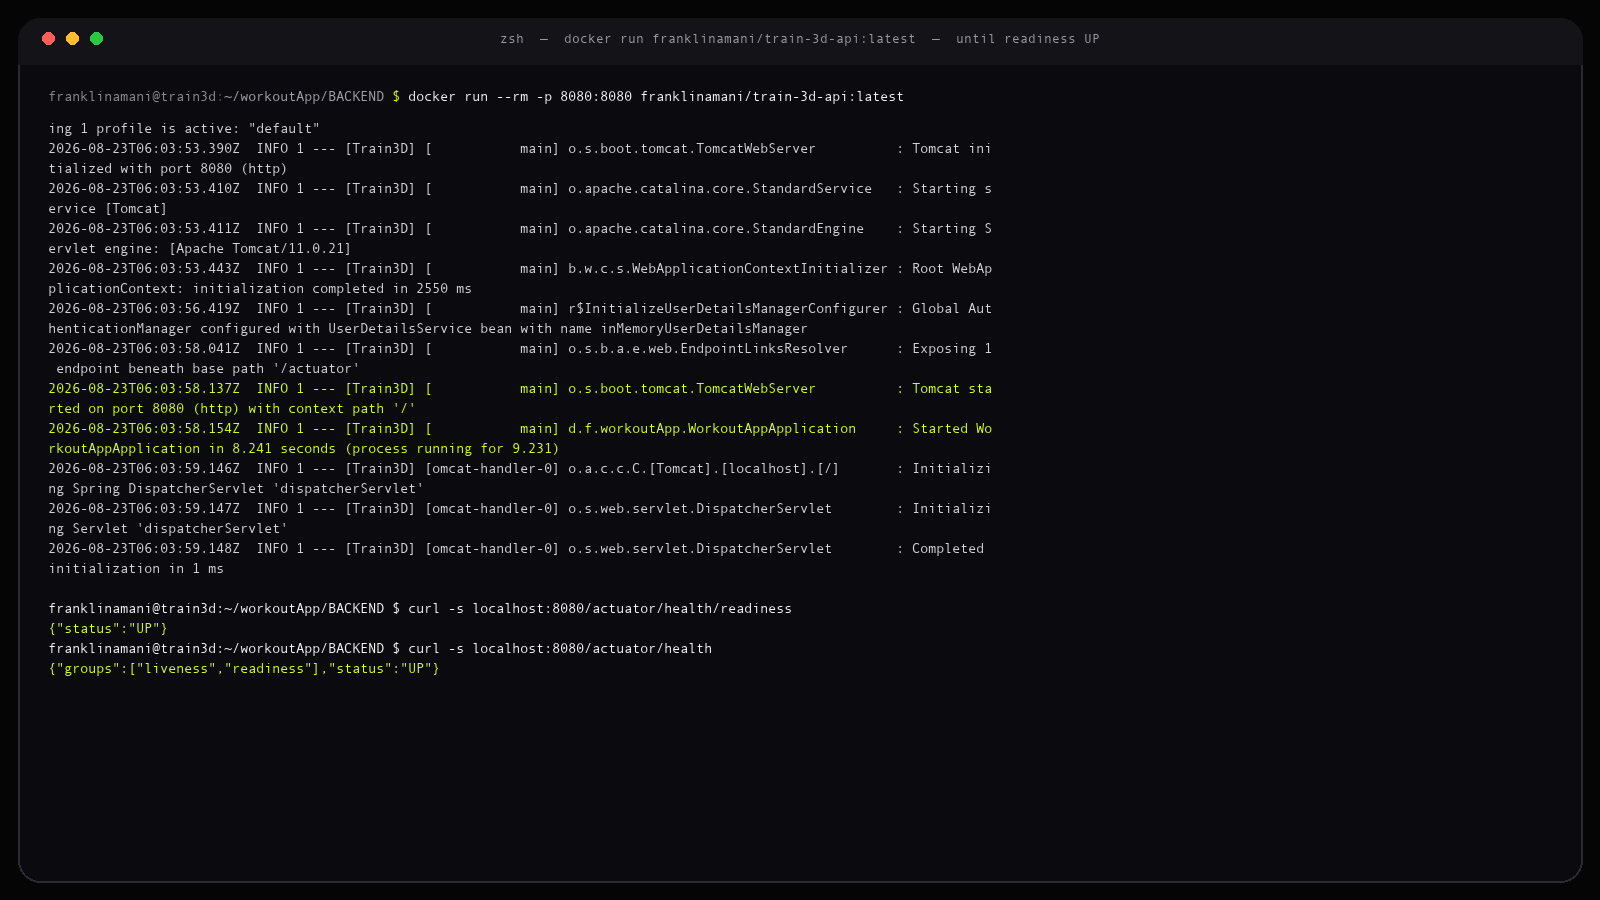This screenshot has height=900, width=1600.
Task: Click "endpoint beneath base path '/actuator'" line
Action: click(208, 369)
